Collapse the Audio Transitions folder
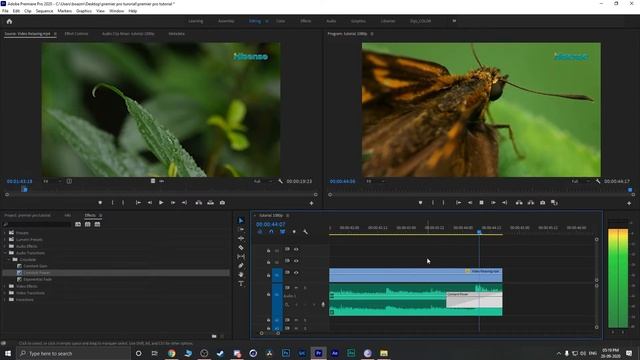Image resolution: width=640 pixels, height=360 pixels. (x=5, y=253)
